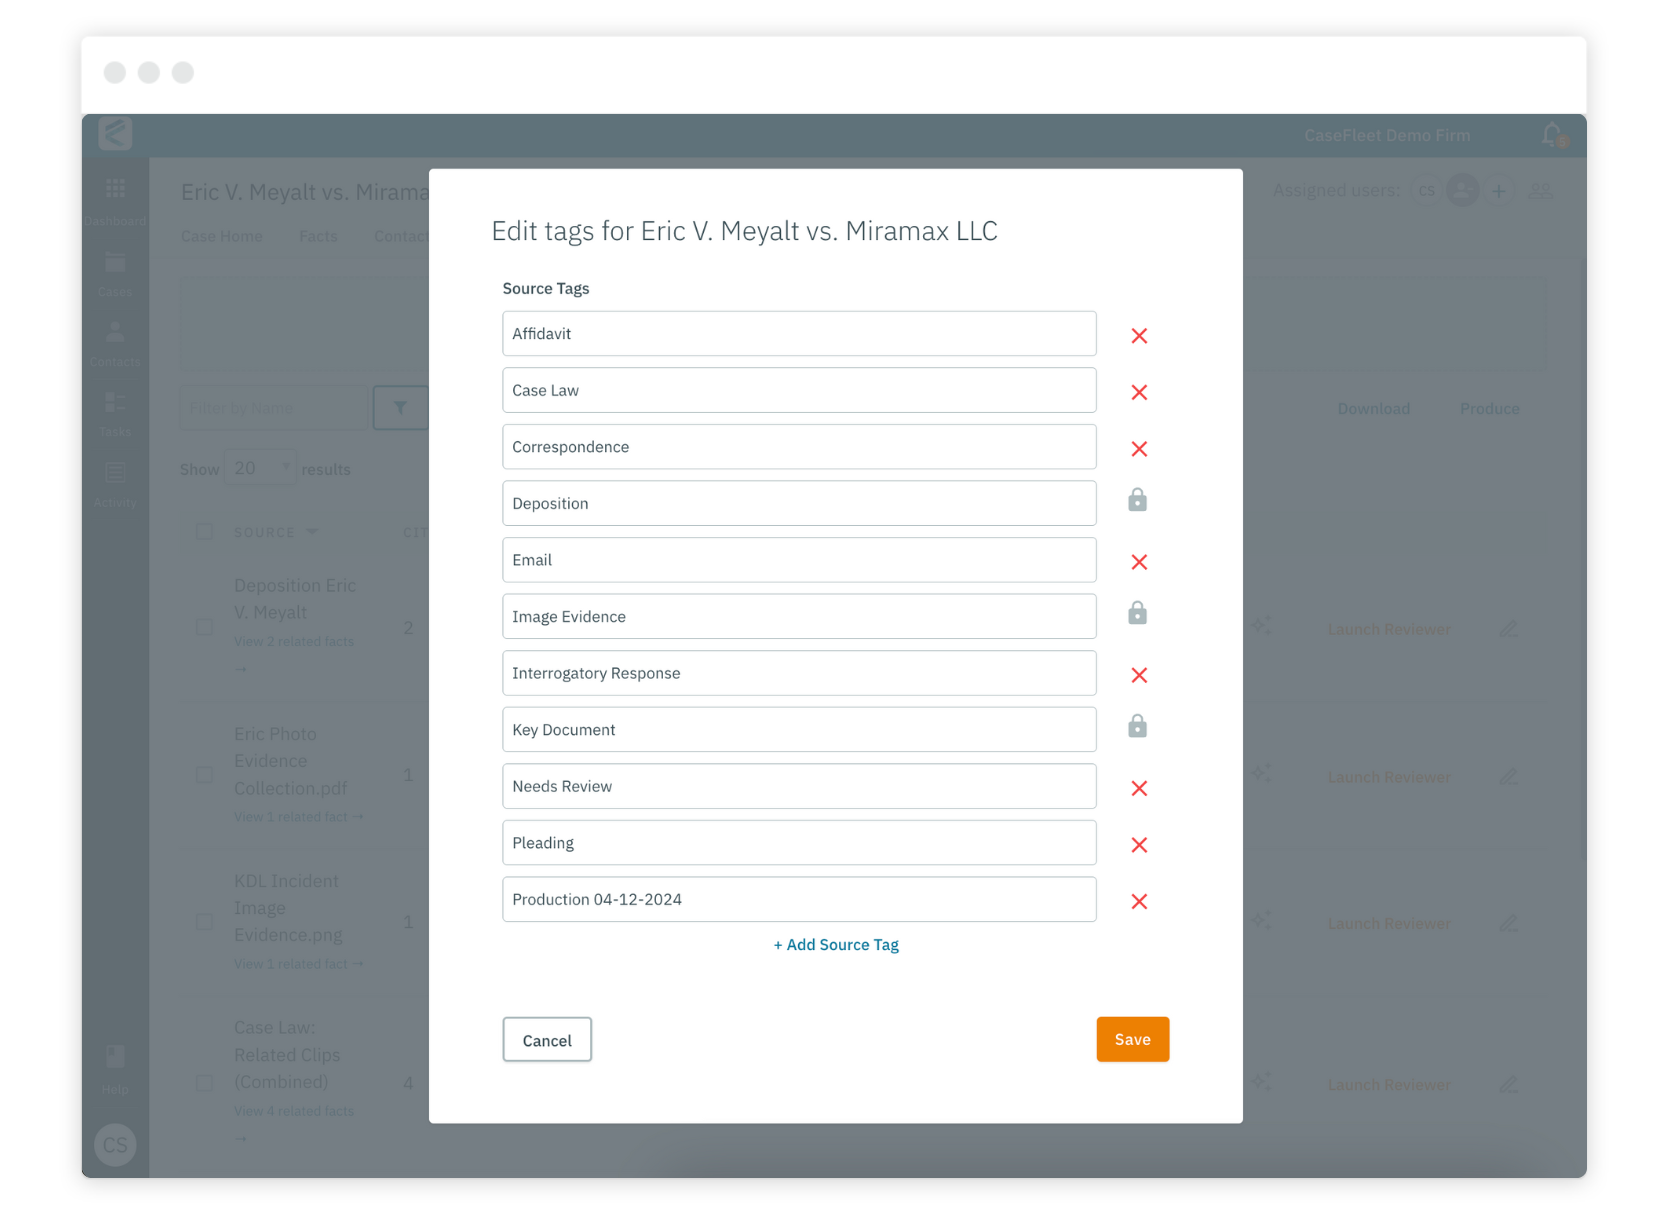Switch to the Facts tab

coord(318,236)
